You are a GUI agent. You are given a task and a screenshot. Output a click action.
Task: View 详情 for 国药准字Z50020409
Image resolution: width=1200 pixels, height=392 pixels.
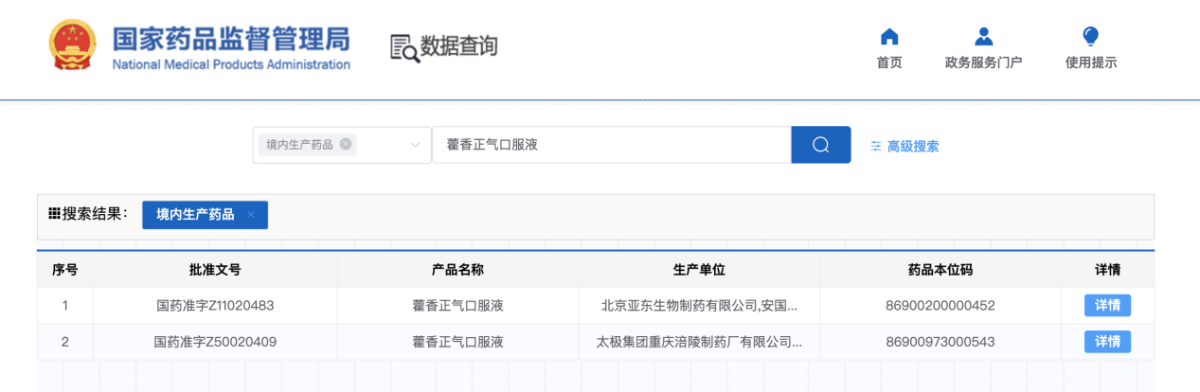coord(1107,341)
